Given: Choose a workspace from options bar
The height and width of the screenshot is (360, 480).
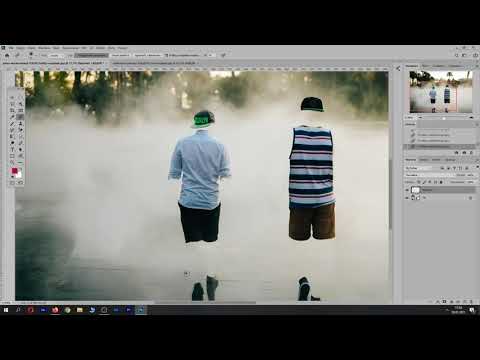Looking at the screenshot, I should (x=465, y=55).
